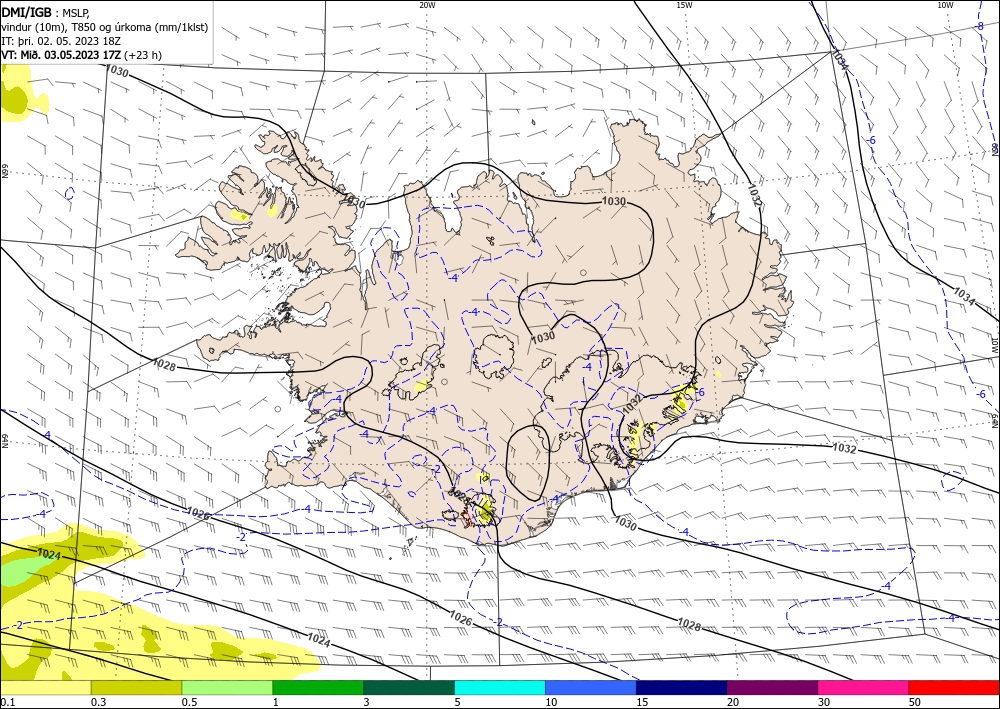Pick the blue 10 mm legend swatch
This screenshot has height=709, width=1000.
pyautogui.click(x=591, y=687)
